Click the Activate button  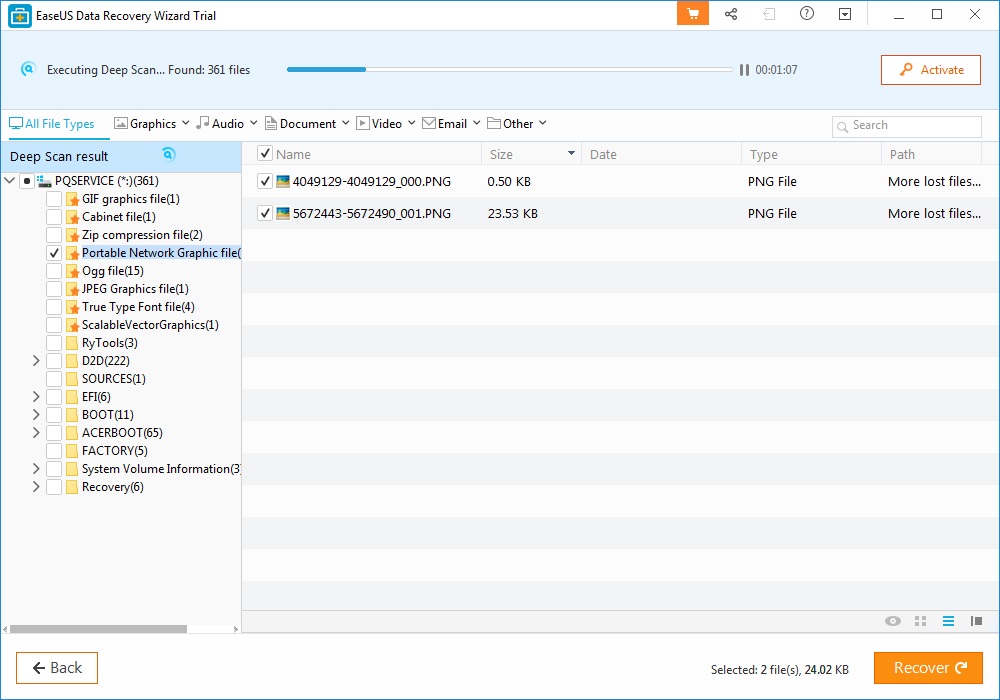click(x=930, y=69)
